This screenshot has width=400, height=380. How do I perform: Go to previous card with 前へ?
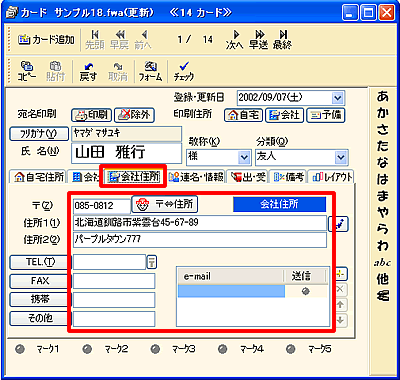click(x=143, y=40)
